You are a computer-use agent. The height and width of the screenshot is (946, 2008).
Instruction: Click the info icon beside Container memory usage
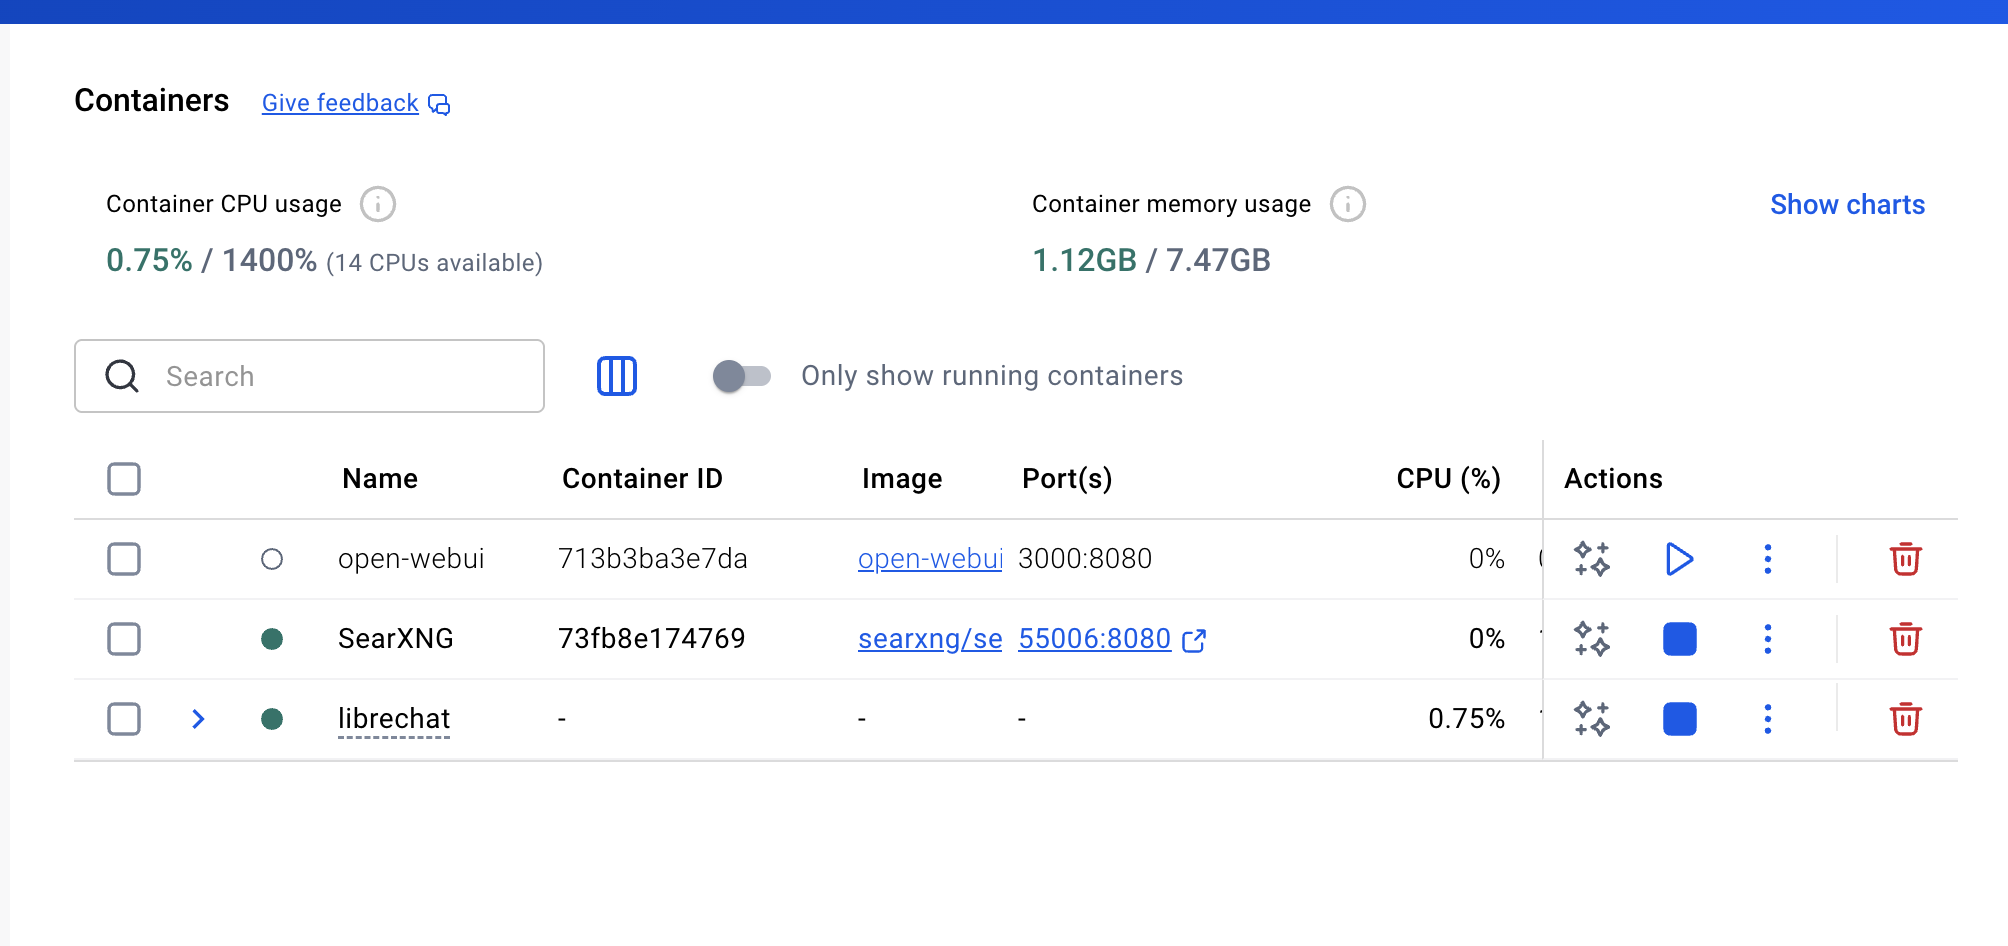point(1347,204)
